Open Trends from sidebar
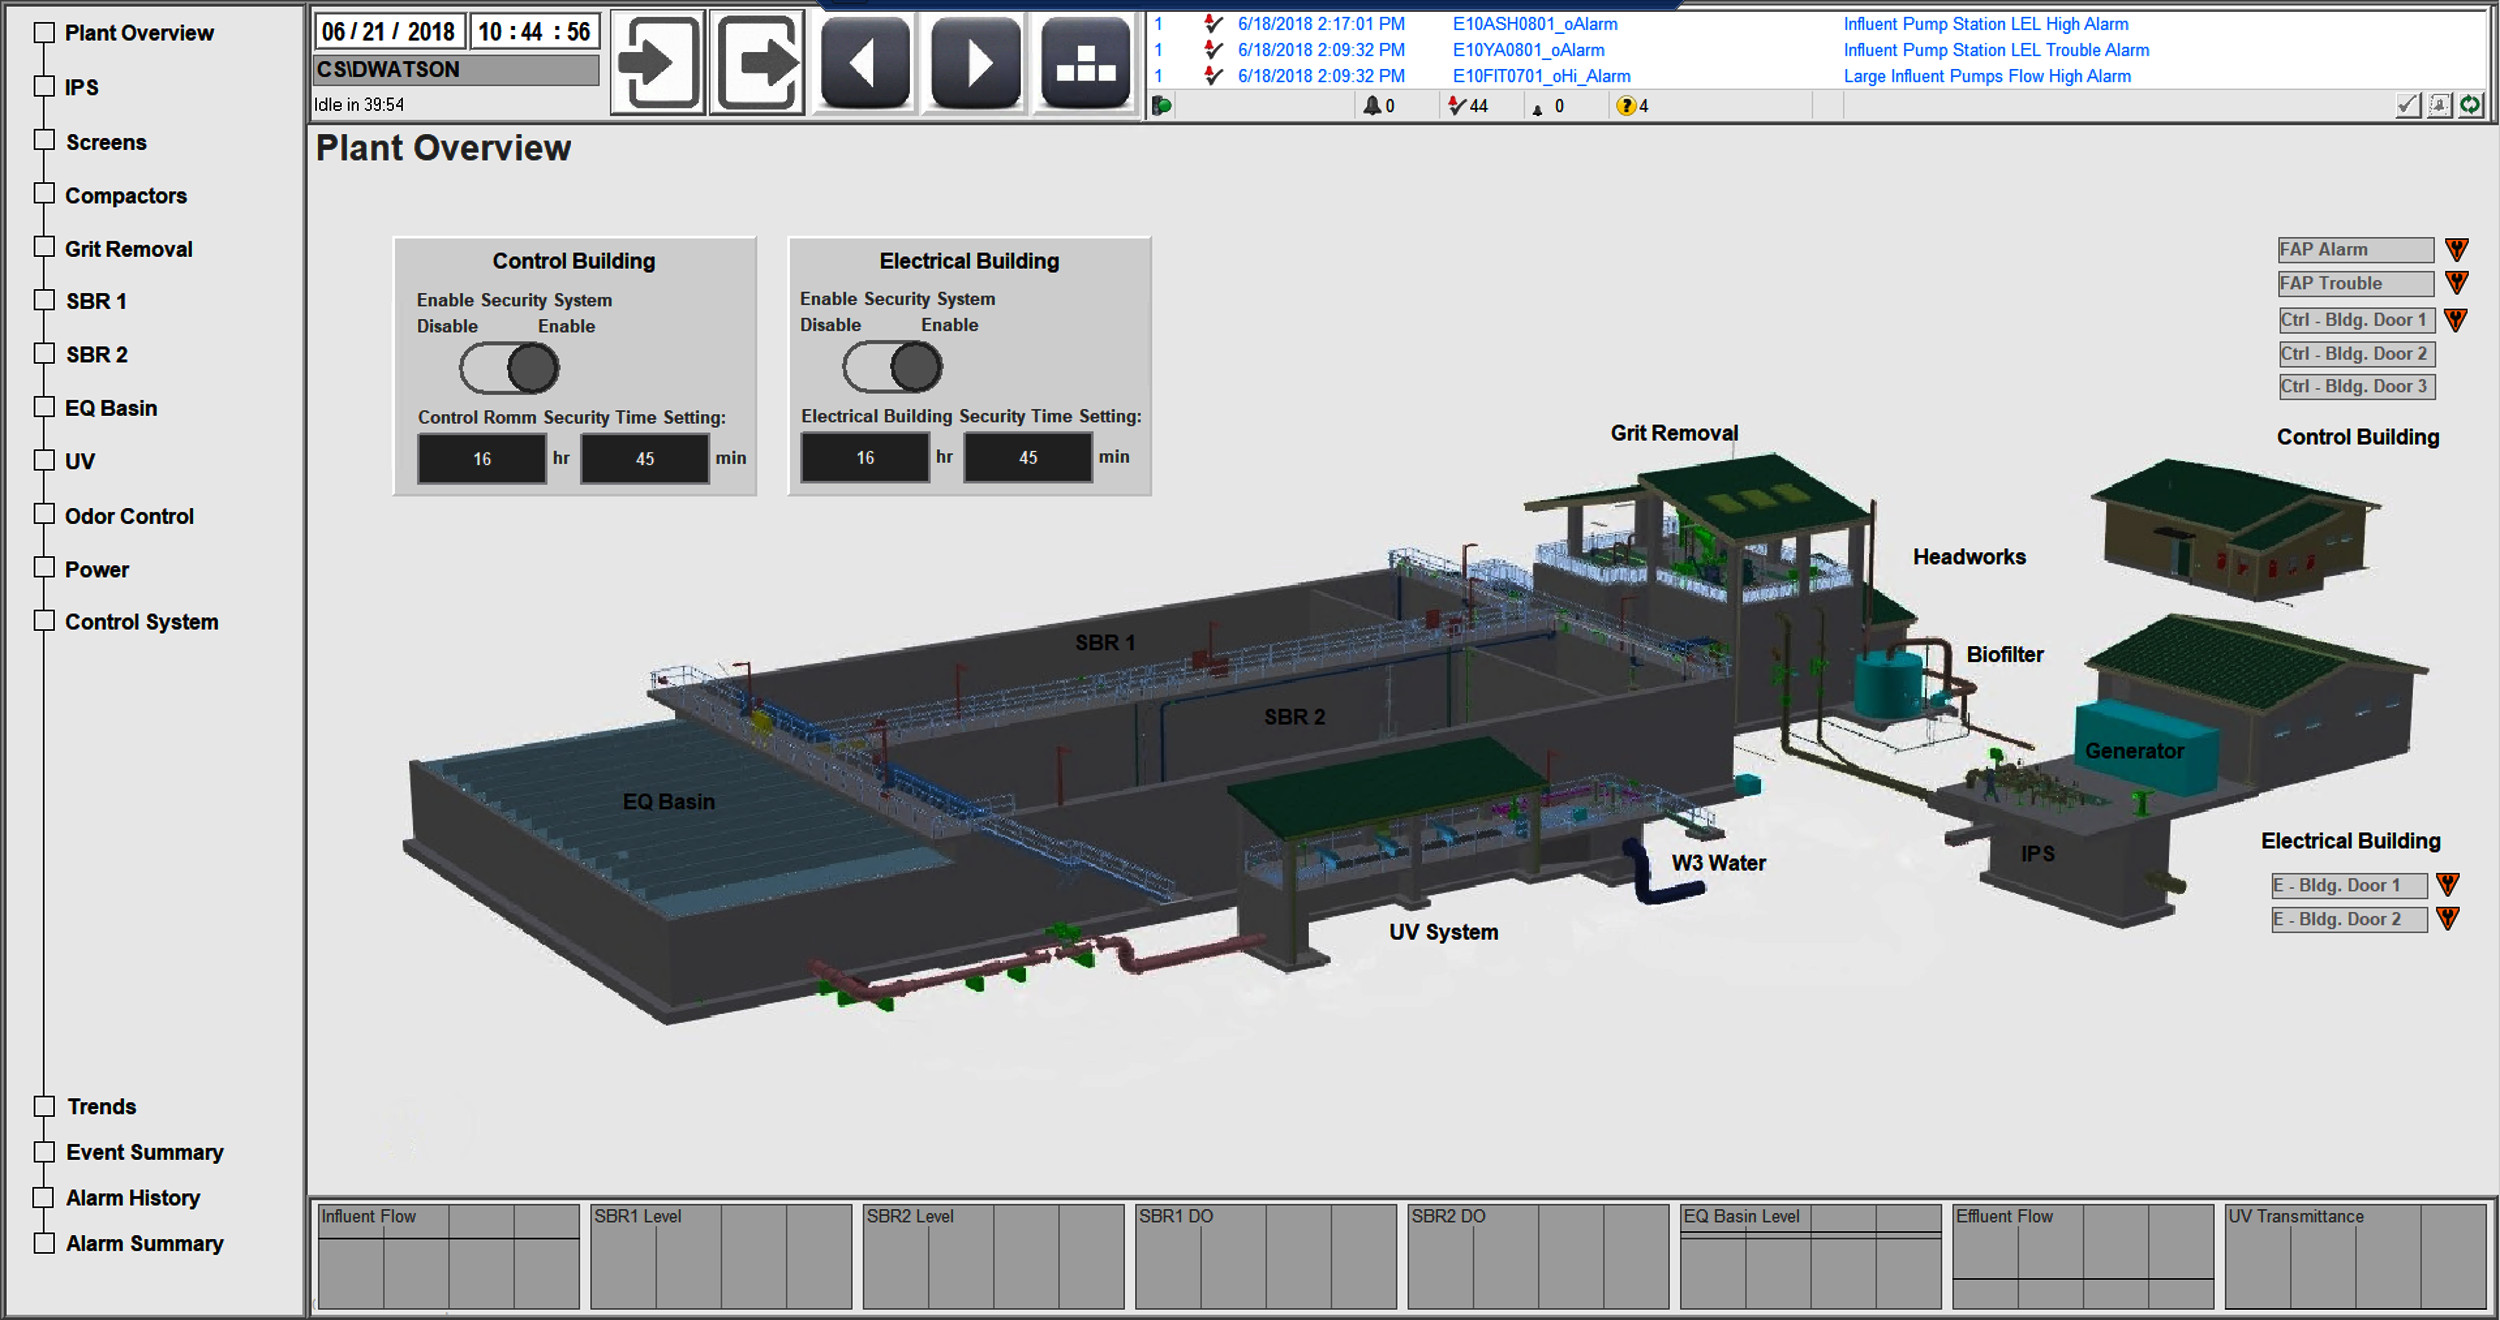 (x=101, y=1107)
